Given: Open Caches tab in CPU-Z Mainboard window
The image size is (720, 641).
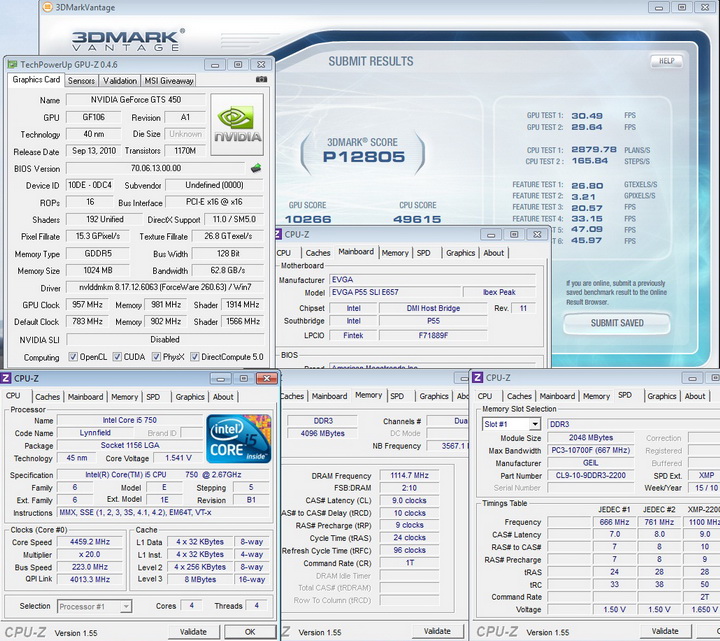Looking at the screenshot, I should coord(318,253).
